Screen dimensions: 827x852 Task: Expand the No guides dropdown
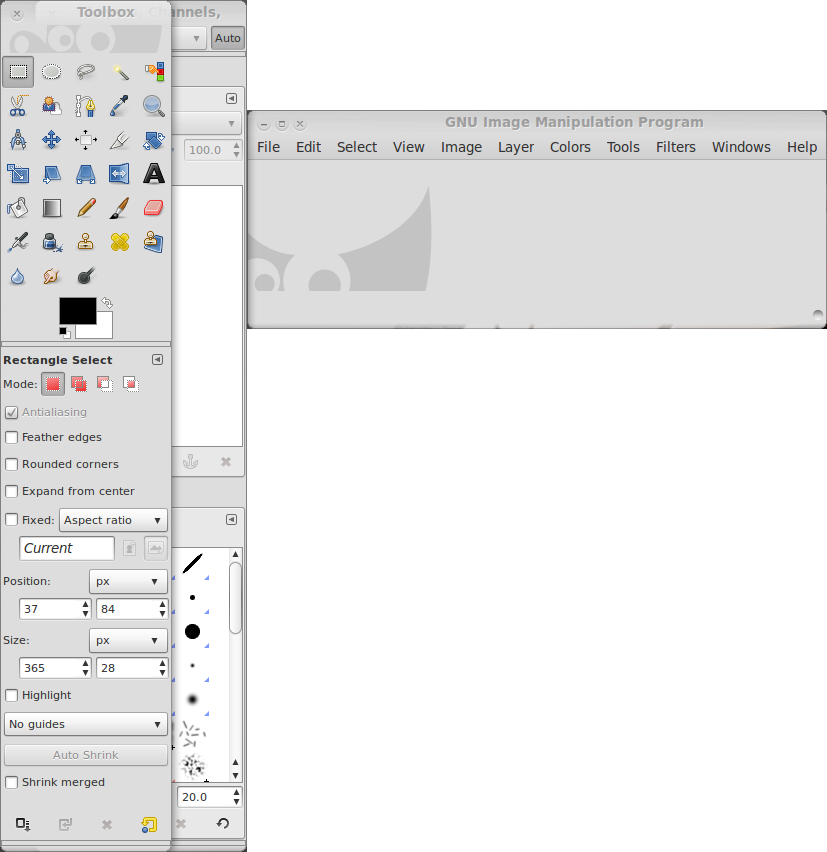(86, 724)
